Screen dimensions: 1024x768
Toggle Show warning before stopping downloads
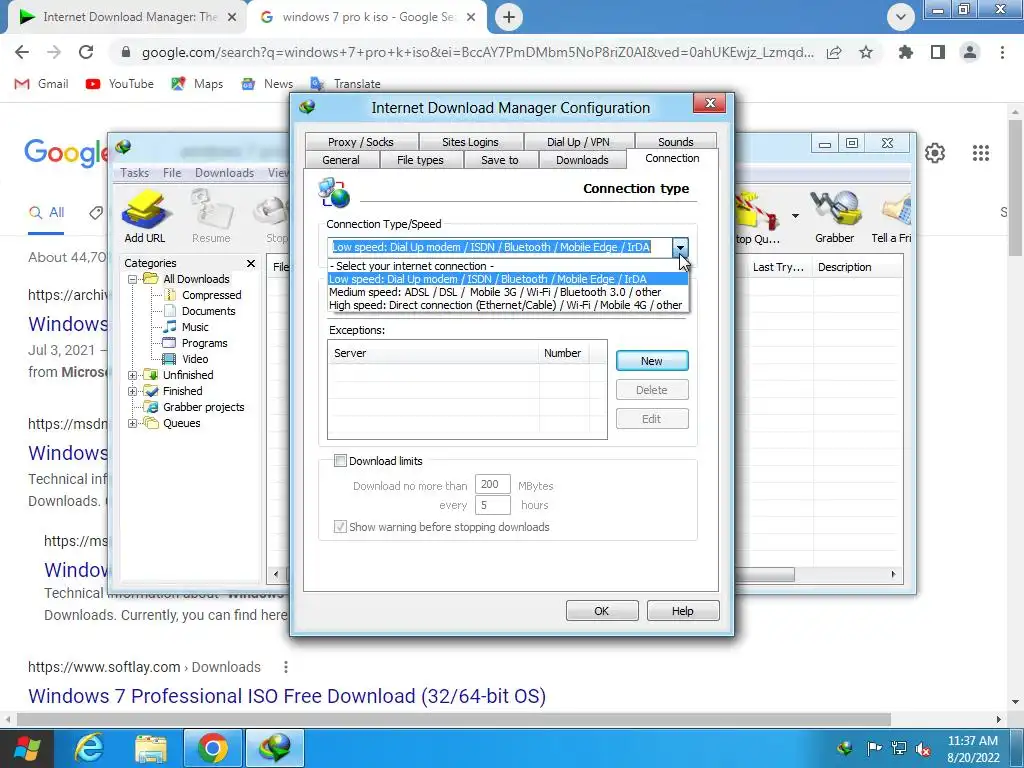point(340,527)
